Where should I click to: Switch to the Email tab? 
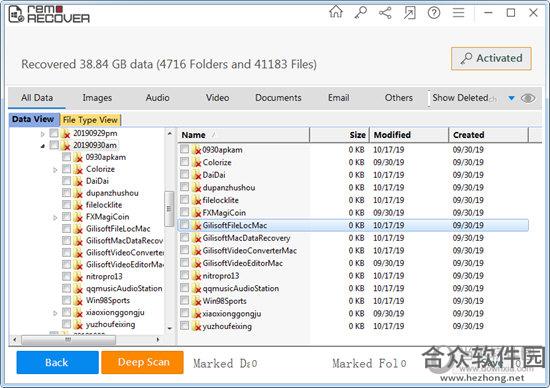338,98
